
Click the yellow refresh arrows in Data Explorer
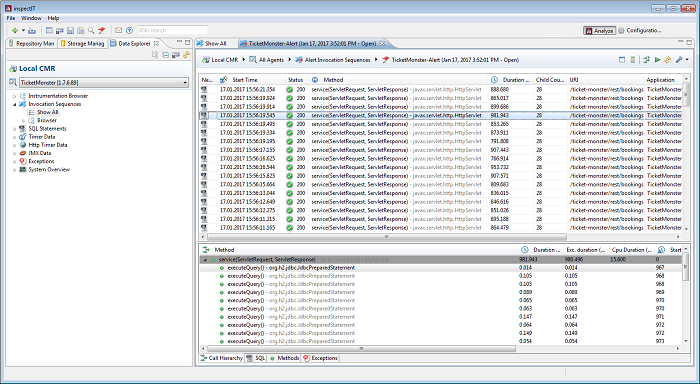(x=186, y=55)
